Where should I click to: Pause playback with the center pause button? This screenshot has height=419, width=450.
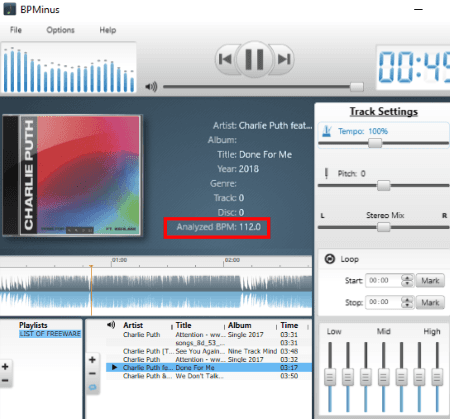click(x=254, y=59)
